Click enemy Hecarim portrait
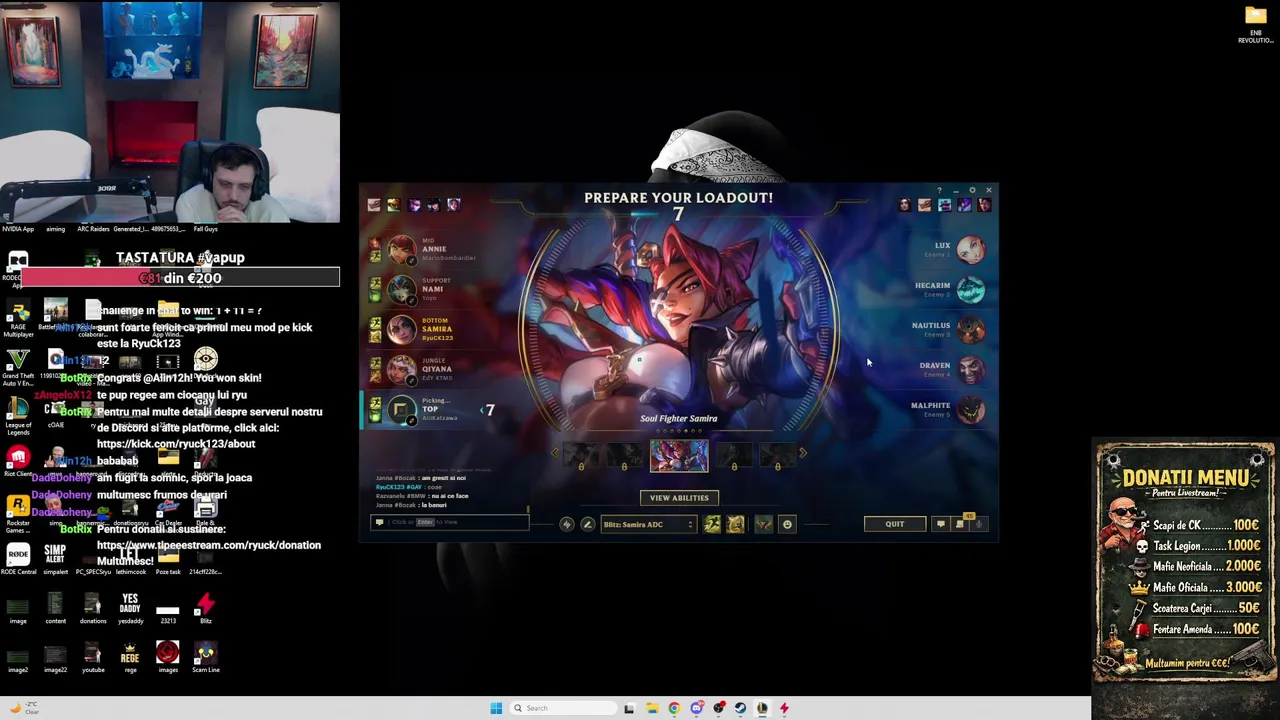Viewport: 1280px width, 720px height. (970, 289)
